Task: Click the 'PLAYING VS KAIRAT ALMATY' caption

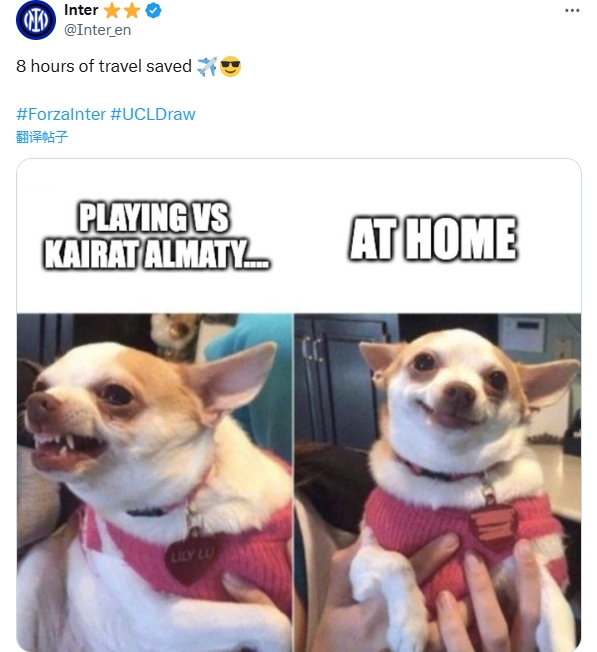Action: [x=156, y=235]
